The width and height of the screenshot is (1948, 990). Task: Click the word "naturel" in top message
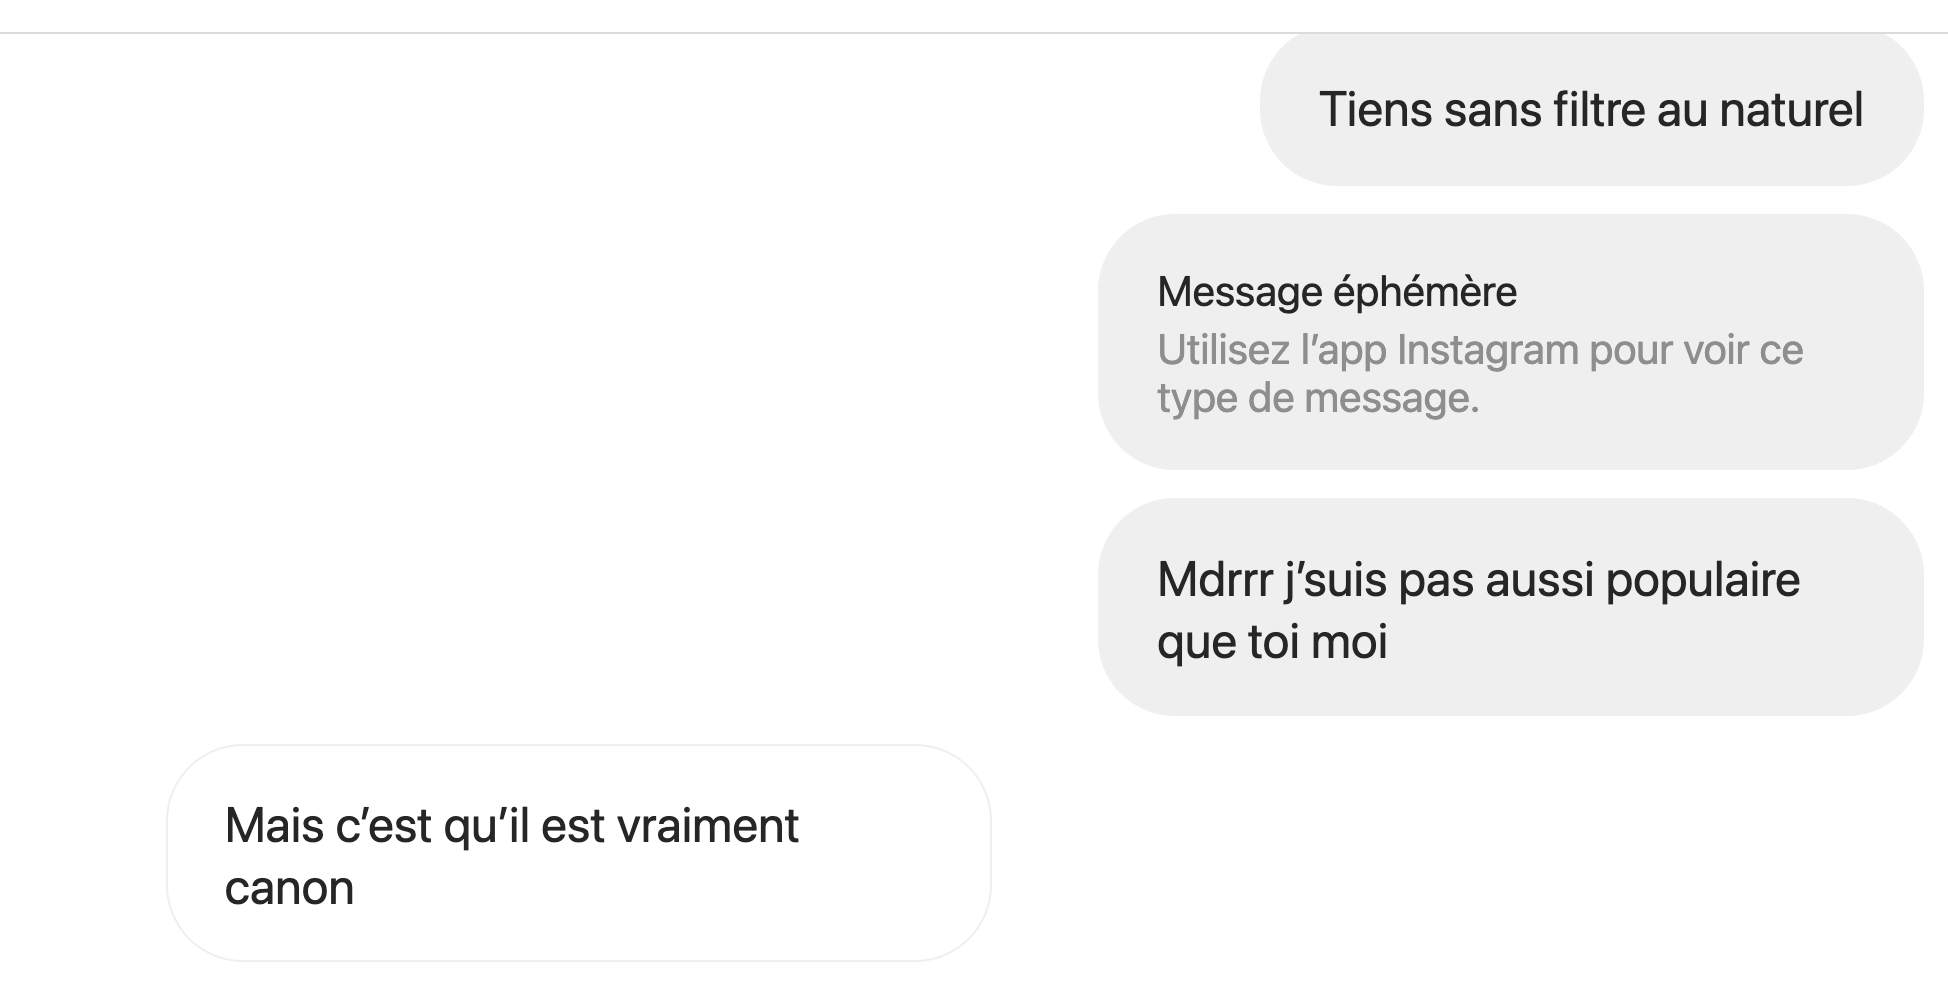click(1790, 110)
